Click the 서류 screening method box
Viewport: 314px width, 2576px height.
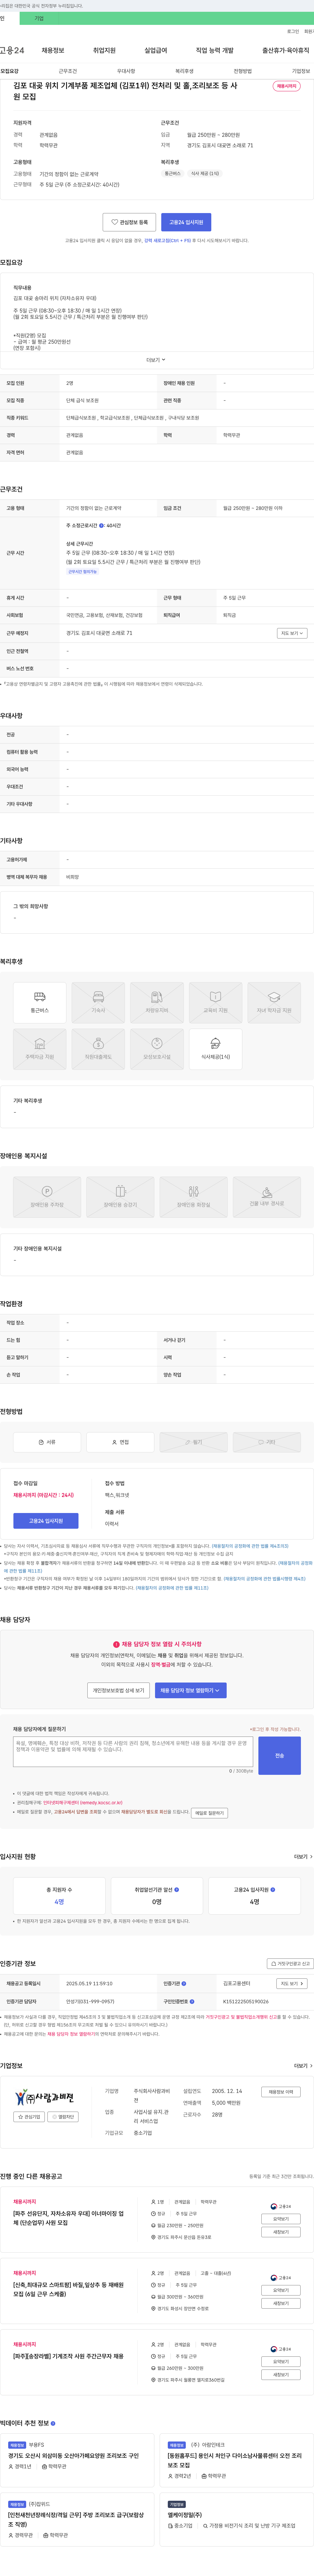(47, 1442)
